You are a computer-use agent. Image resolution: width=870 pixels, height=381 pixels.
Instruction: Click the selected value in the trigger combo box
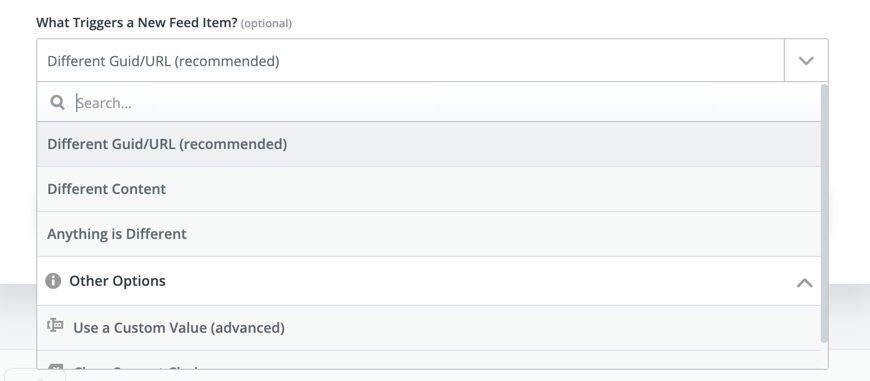click(x=163, y=61)
